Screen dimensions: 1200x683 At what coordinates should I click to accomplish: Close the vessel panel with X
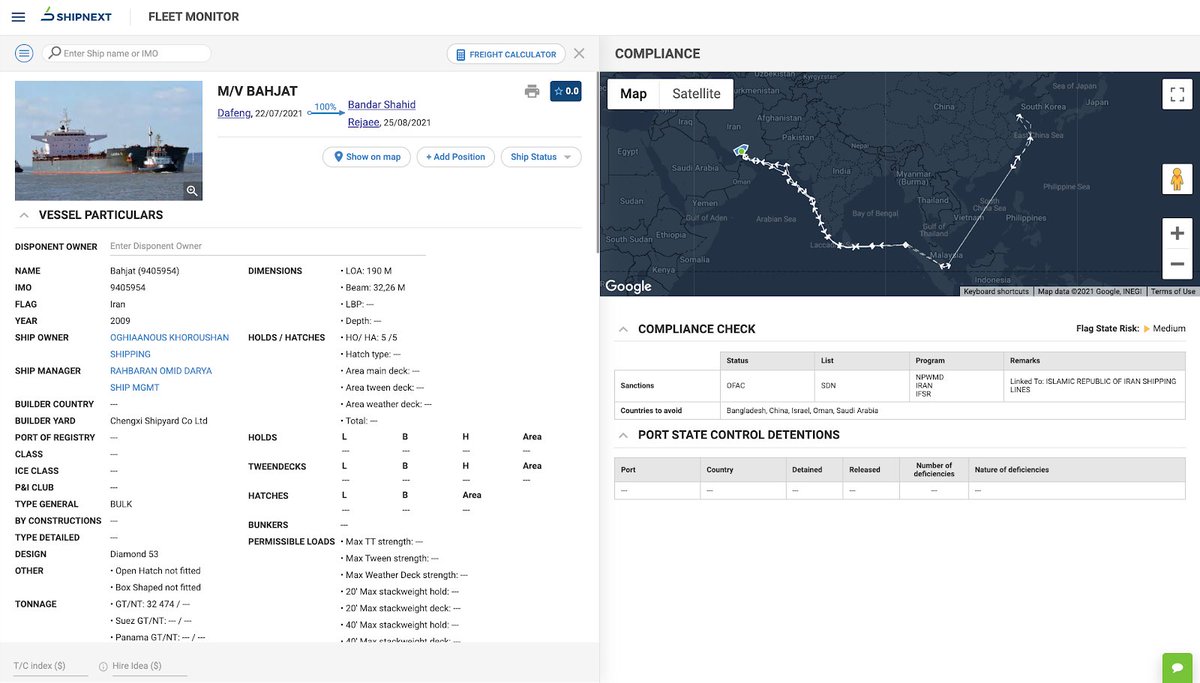coord(579,53)
